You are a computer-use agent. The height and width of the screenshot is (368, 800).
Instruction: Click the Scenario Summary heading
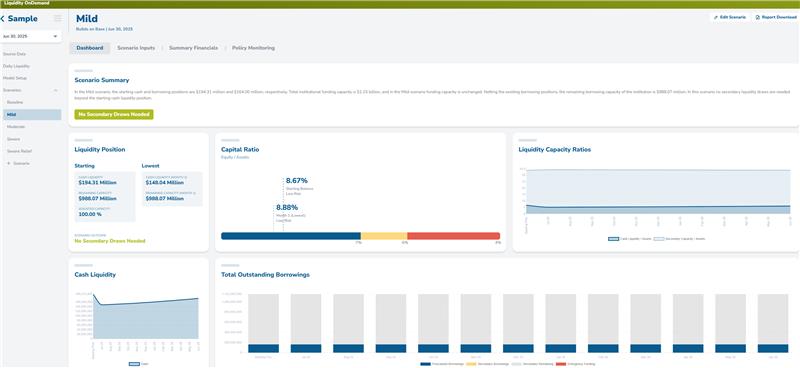click(102, 80)
